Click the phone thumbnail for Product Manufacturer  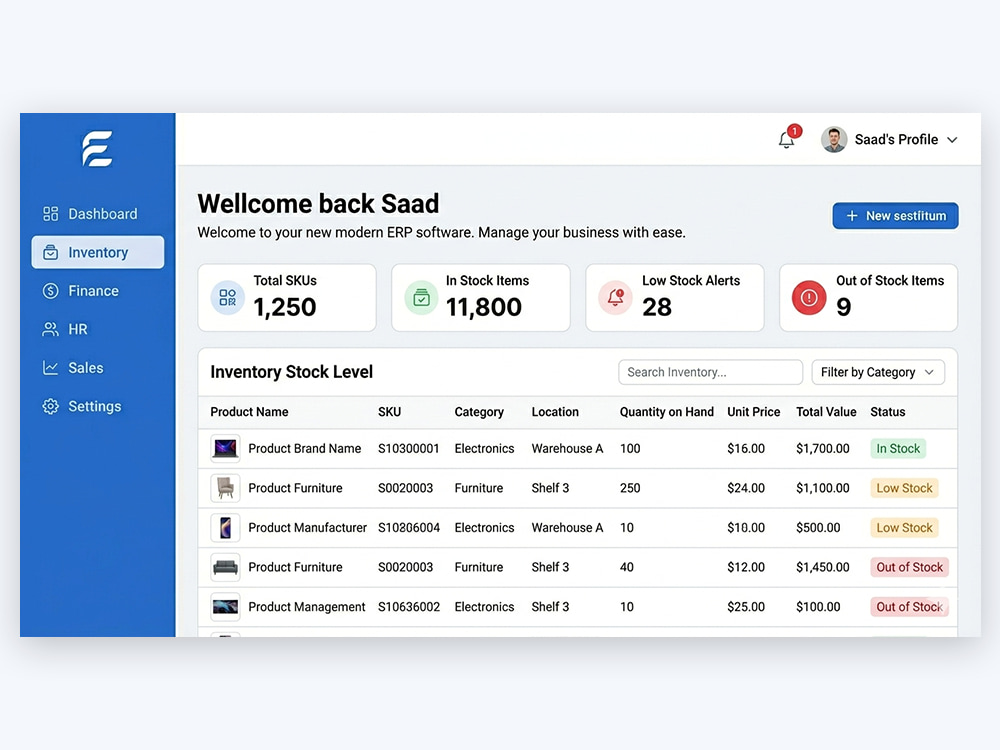pyautogui.click(x=225, y=527)
